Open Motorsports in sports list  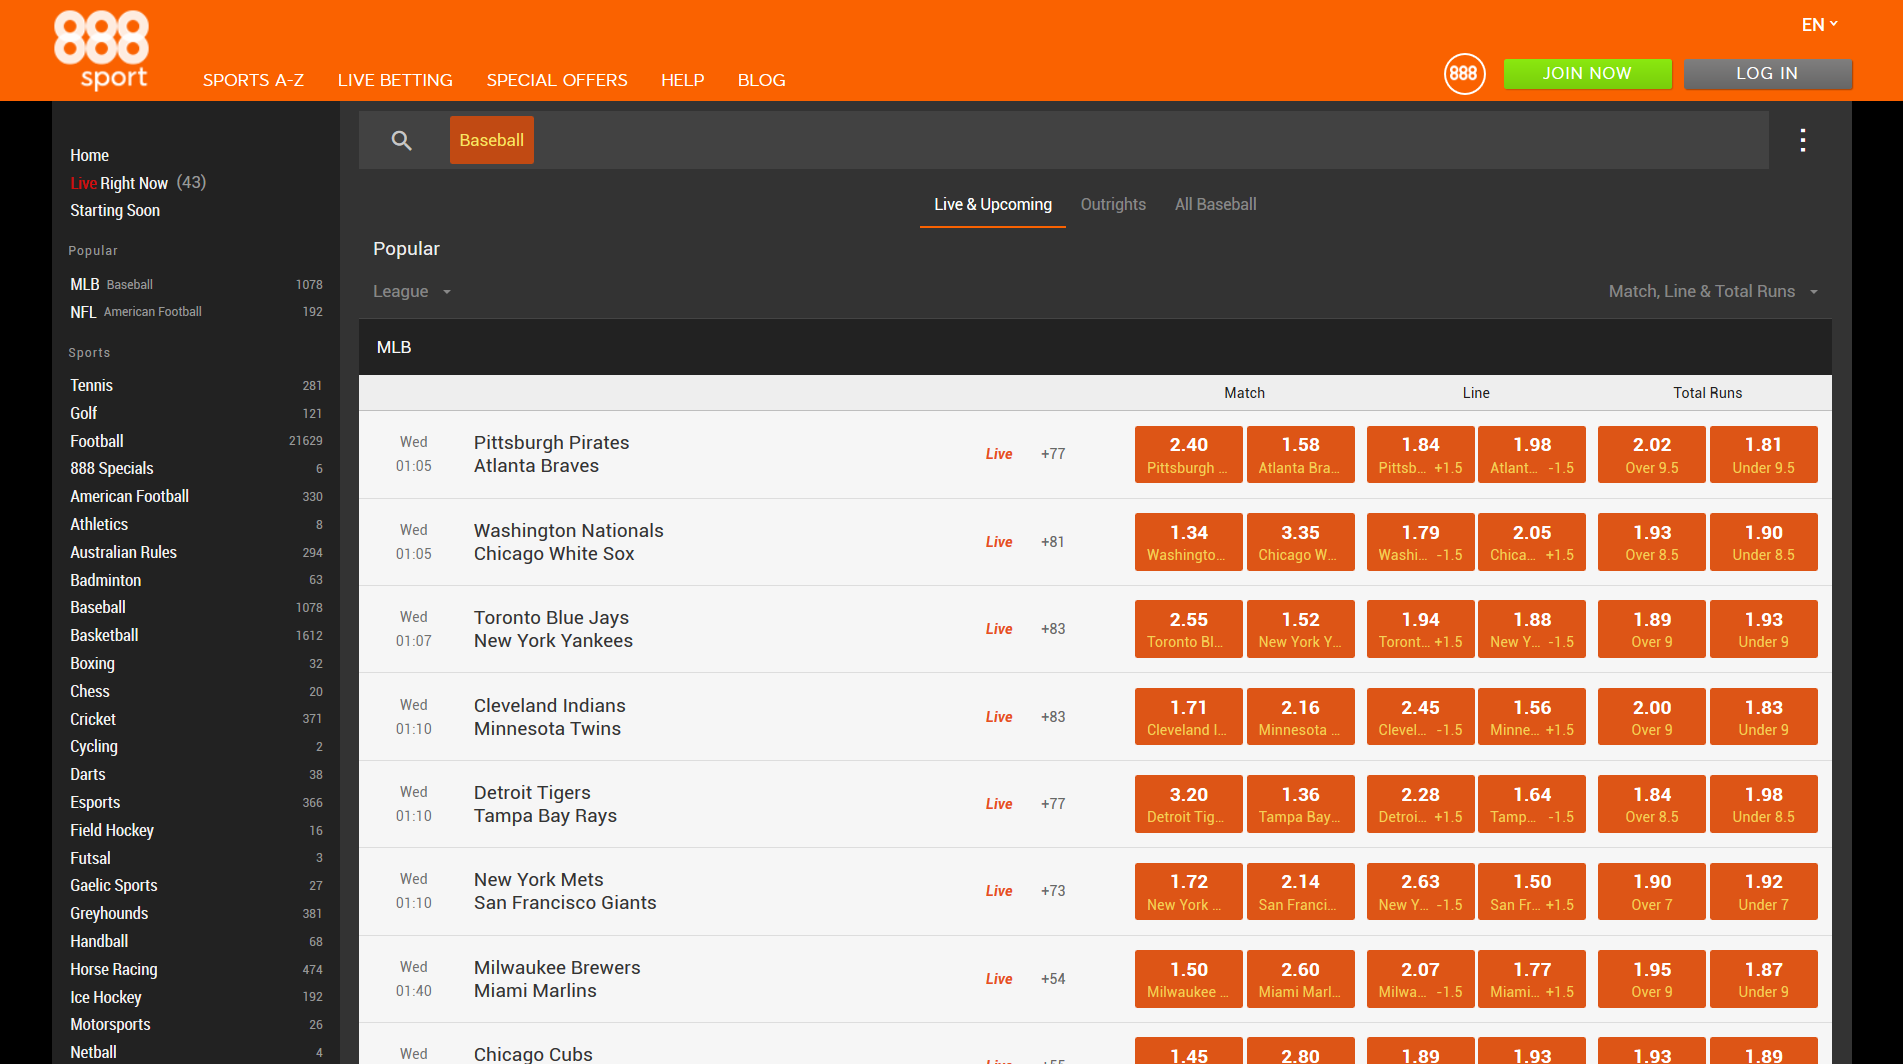[x=196, y=1024]
